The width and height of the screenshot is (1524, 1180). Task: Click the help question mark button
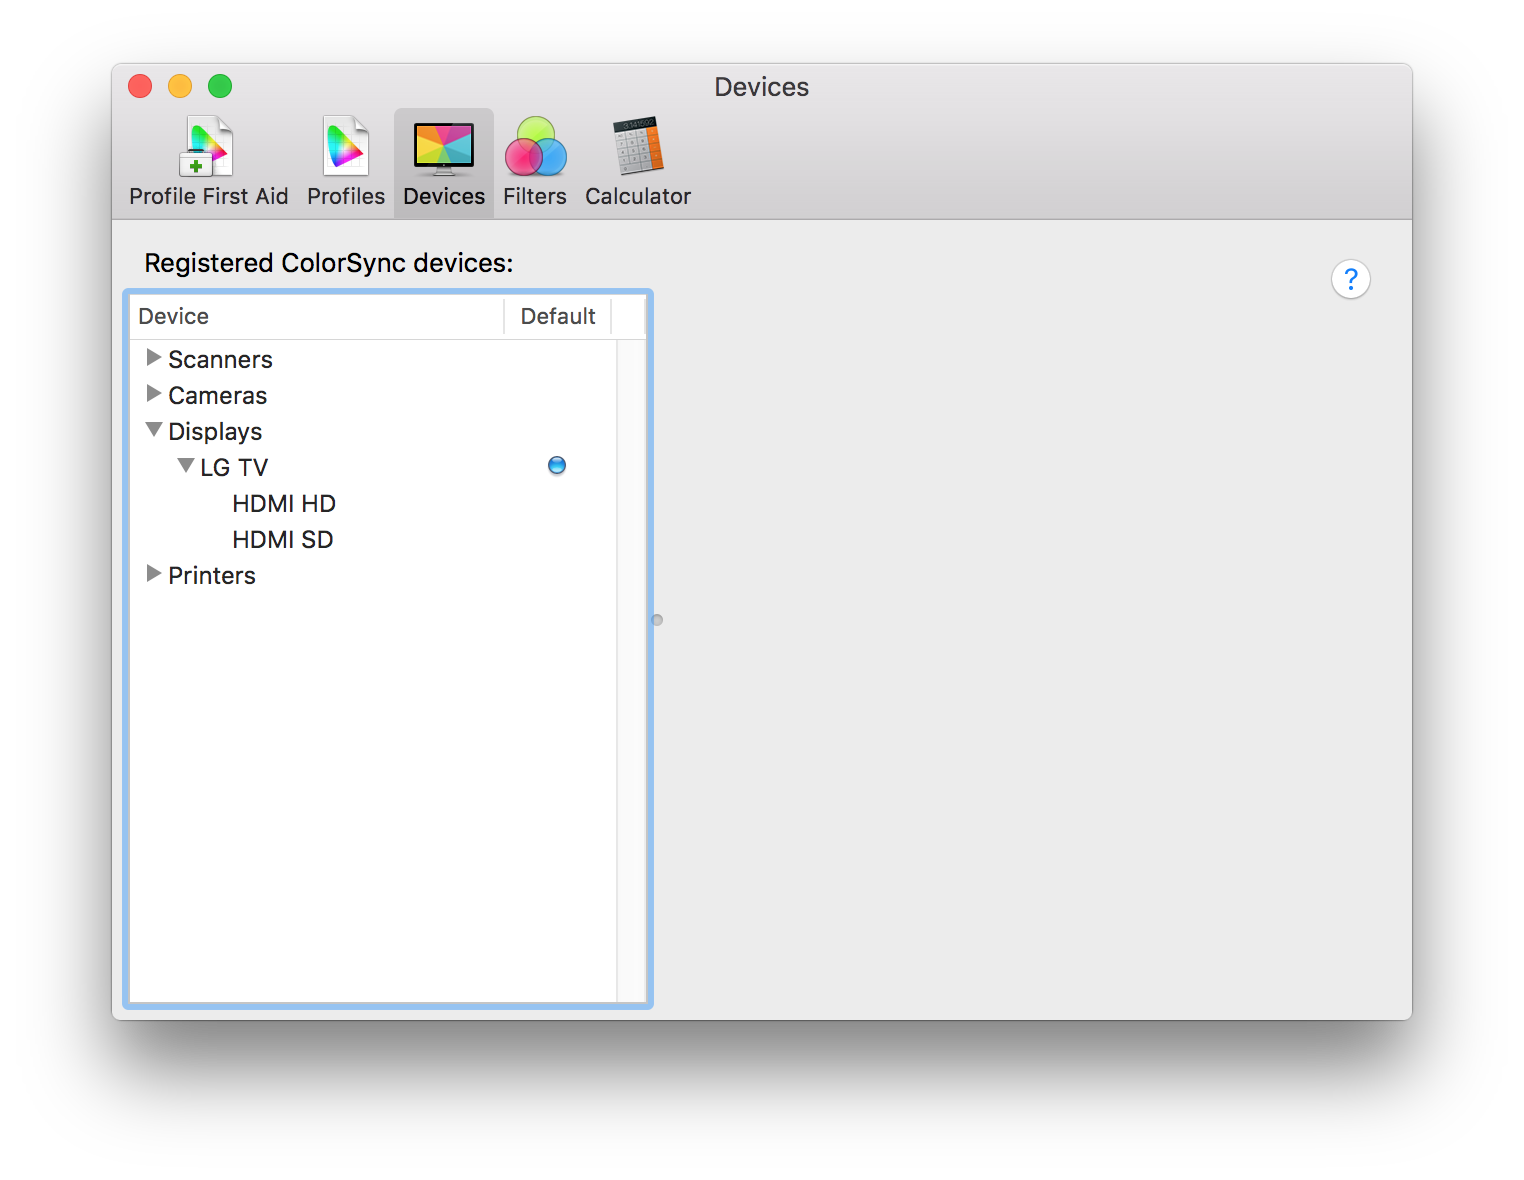click(1350, 279)
